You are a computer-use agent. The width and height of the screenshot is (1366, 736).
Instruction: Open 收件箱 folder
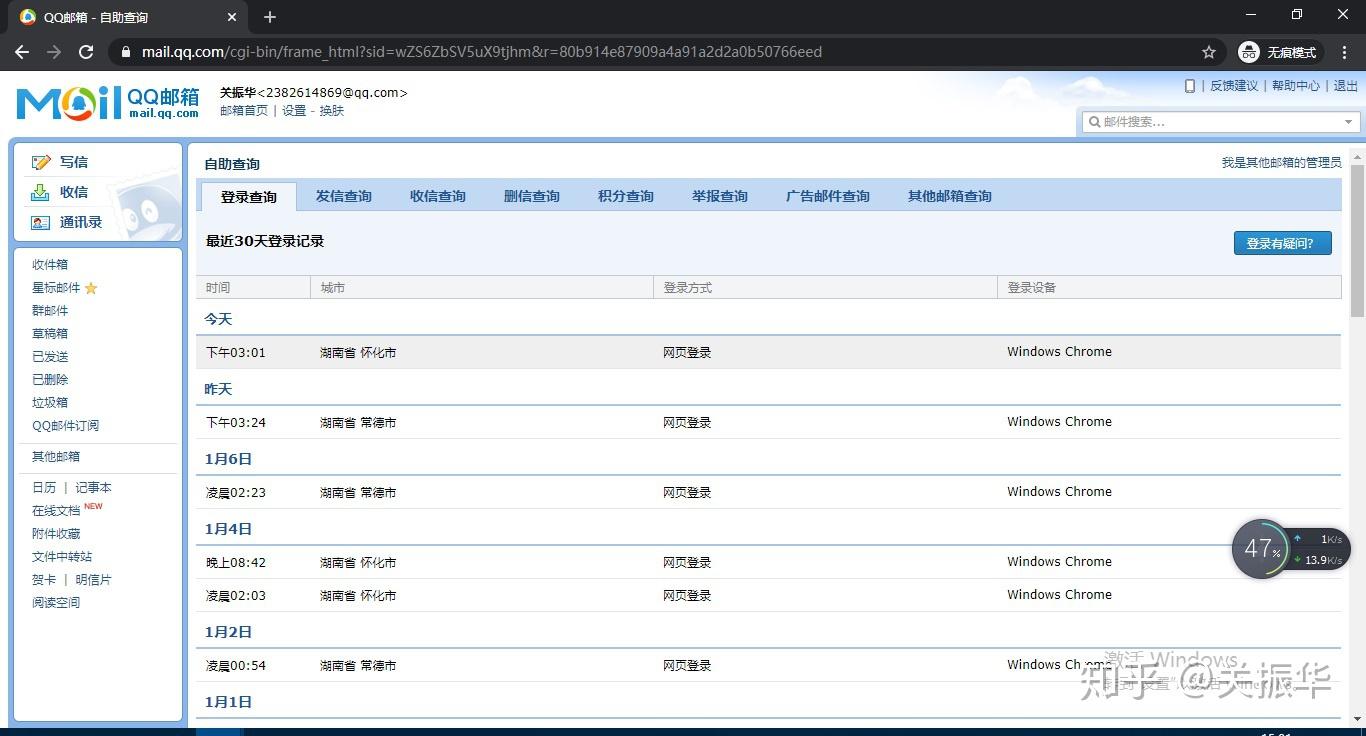pos(50,265)
